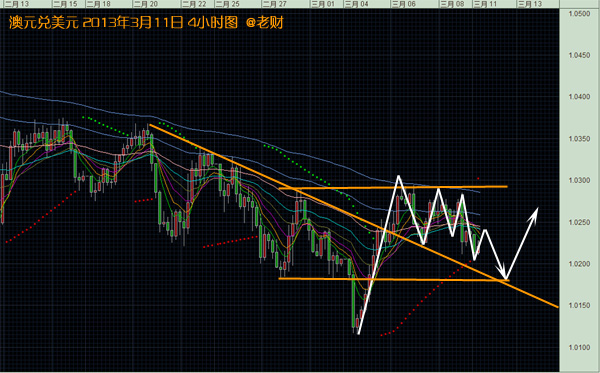Click the 1.0500 price label
This screenshot has height=373, width=600.
click(579, 14)
